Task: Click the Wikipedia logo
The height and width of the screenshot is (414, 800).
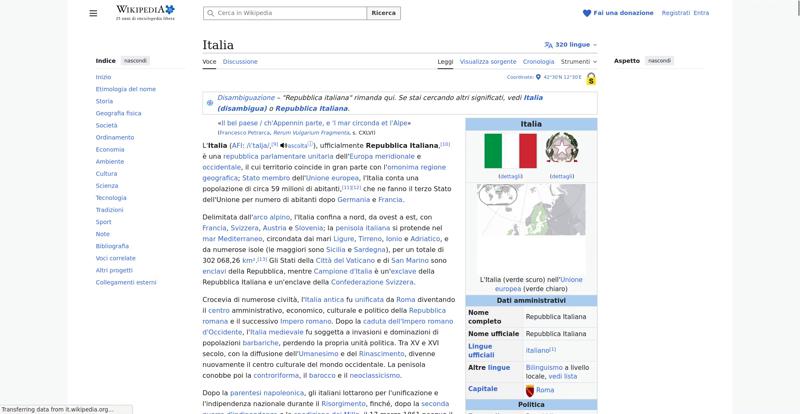Action: point(144,12)
